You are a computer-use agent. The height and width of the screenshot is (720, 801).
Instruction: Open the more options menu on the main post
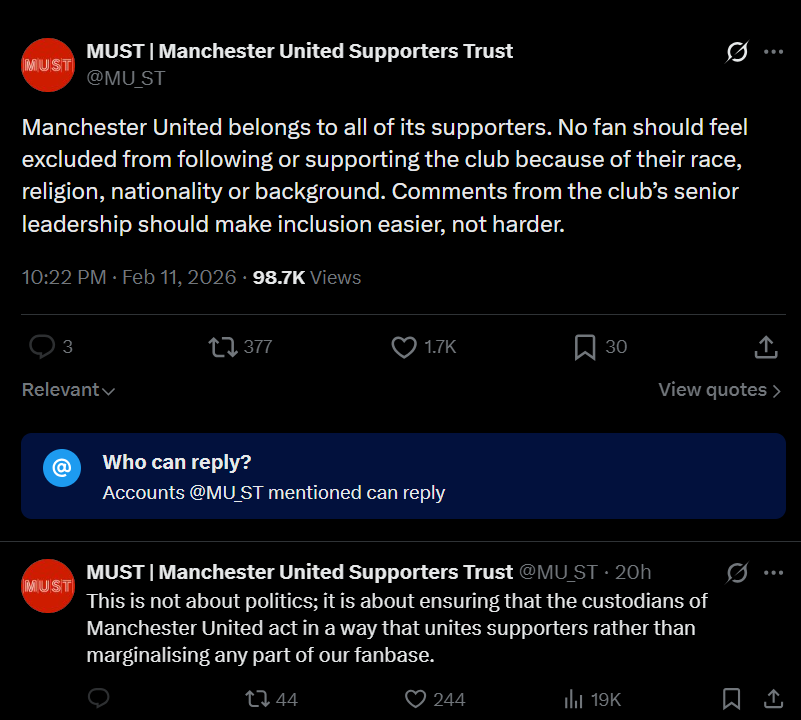click(x=773, y=52)
